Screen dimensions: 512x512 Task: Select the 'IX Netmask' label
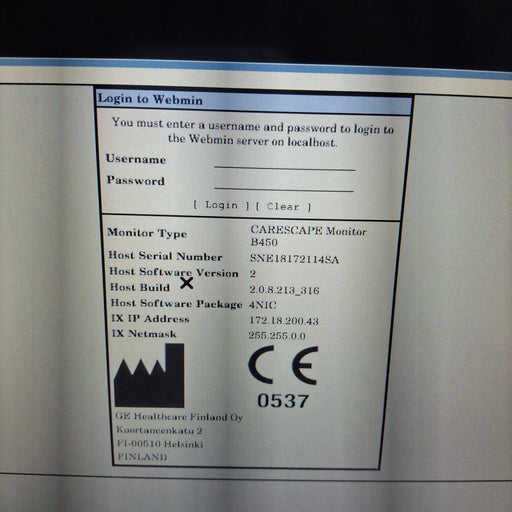click(144, 333)
